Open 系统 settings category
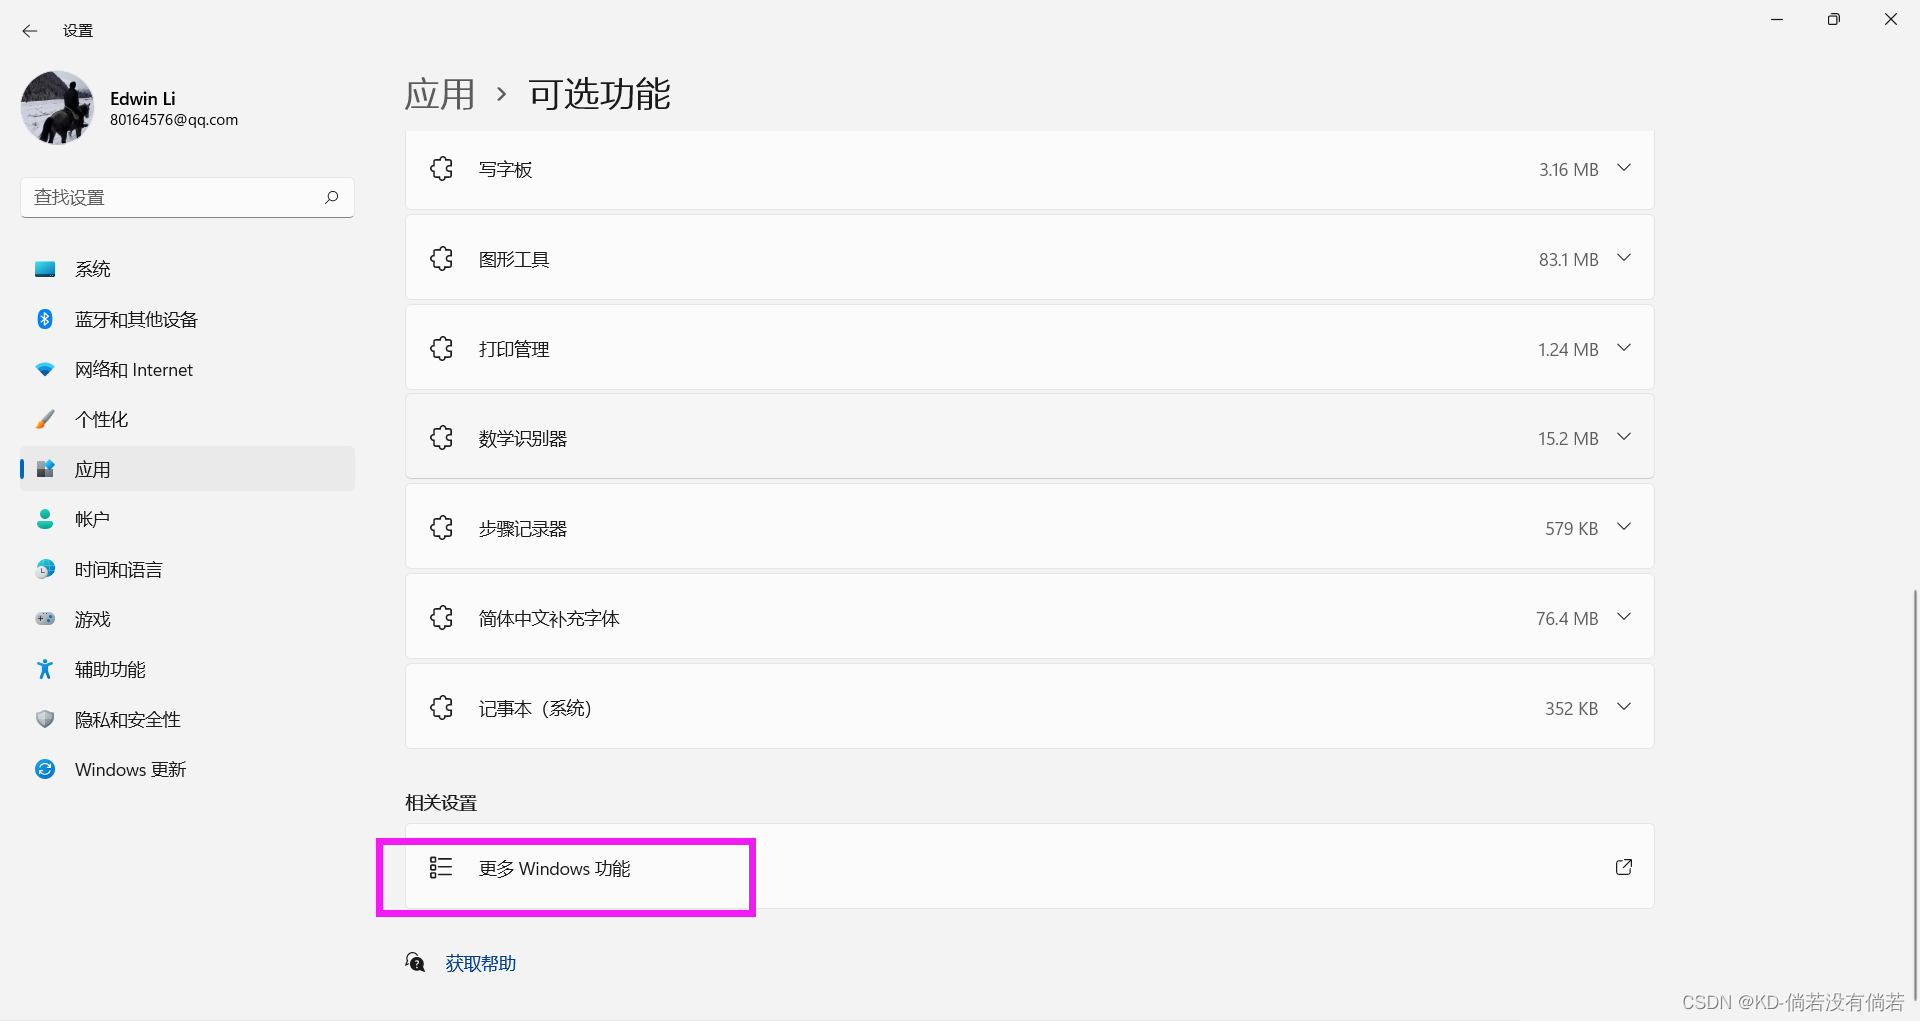The image size is (1920, 1021). tap(187, 269)
